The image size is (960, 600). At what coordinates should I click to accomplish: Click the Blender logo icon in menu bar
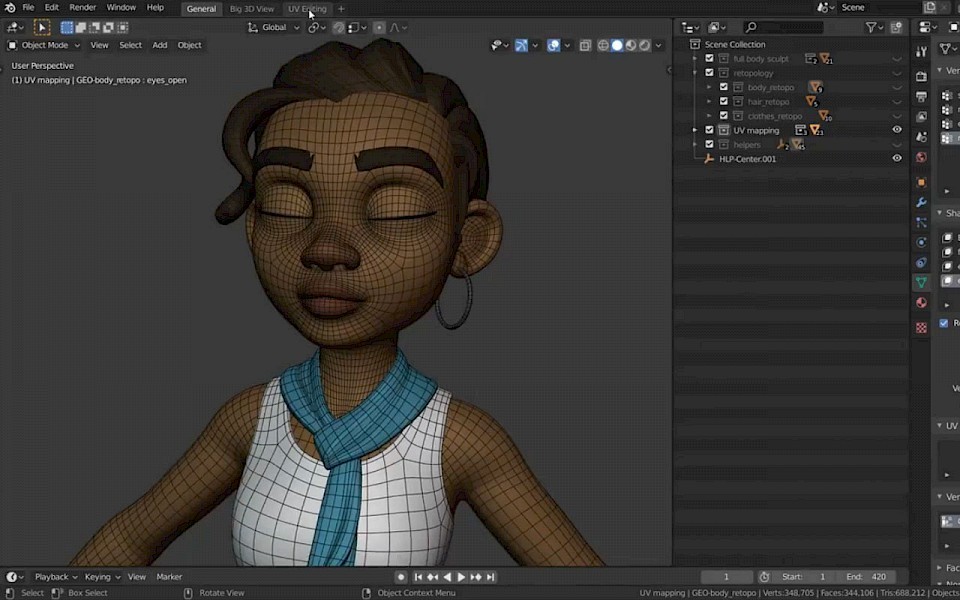(10, 8)
